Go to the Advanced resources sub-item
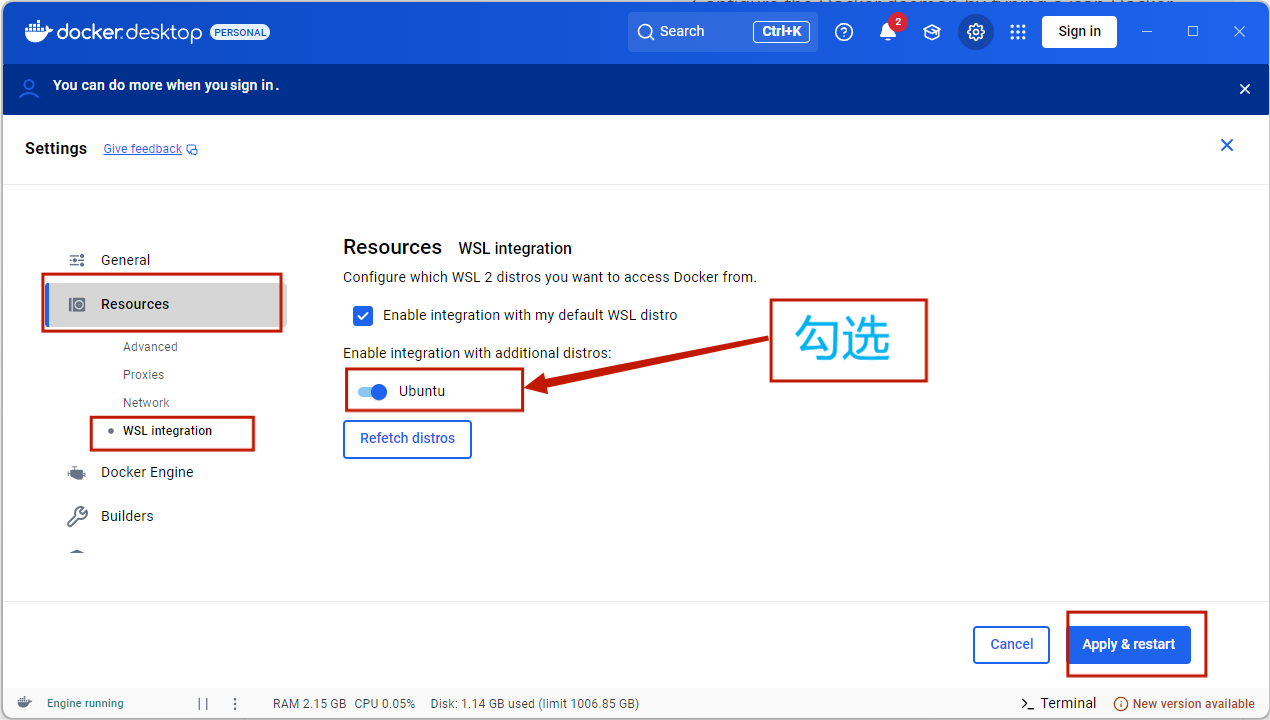Screen dimensions: 1270x720 150,347
